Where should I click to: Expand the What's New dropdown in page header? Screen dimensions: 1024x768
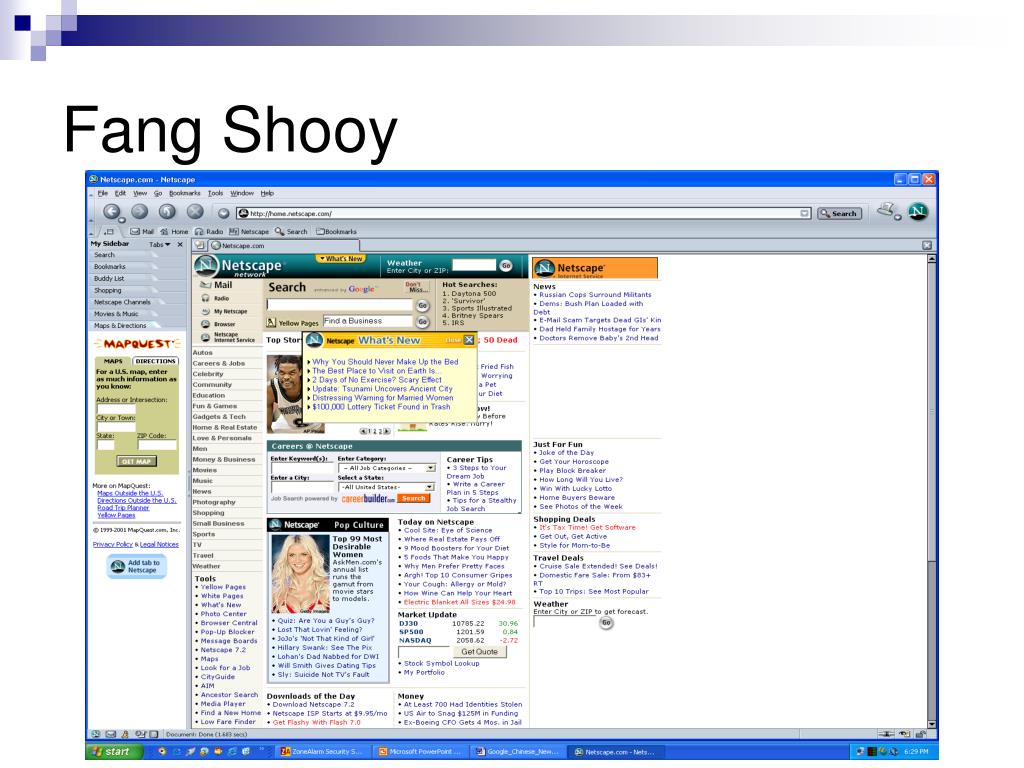click(x=340, y=259)
